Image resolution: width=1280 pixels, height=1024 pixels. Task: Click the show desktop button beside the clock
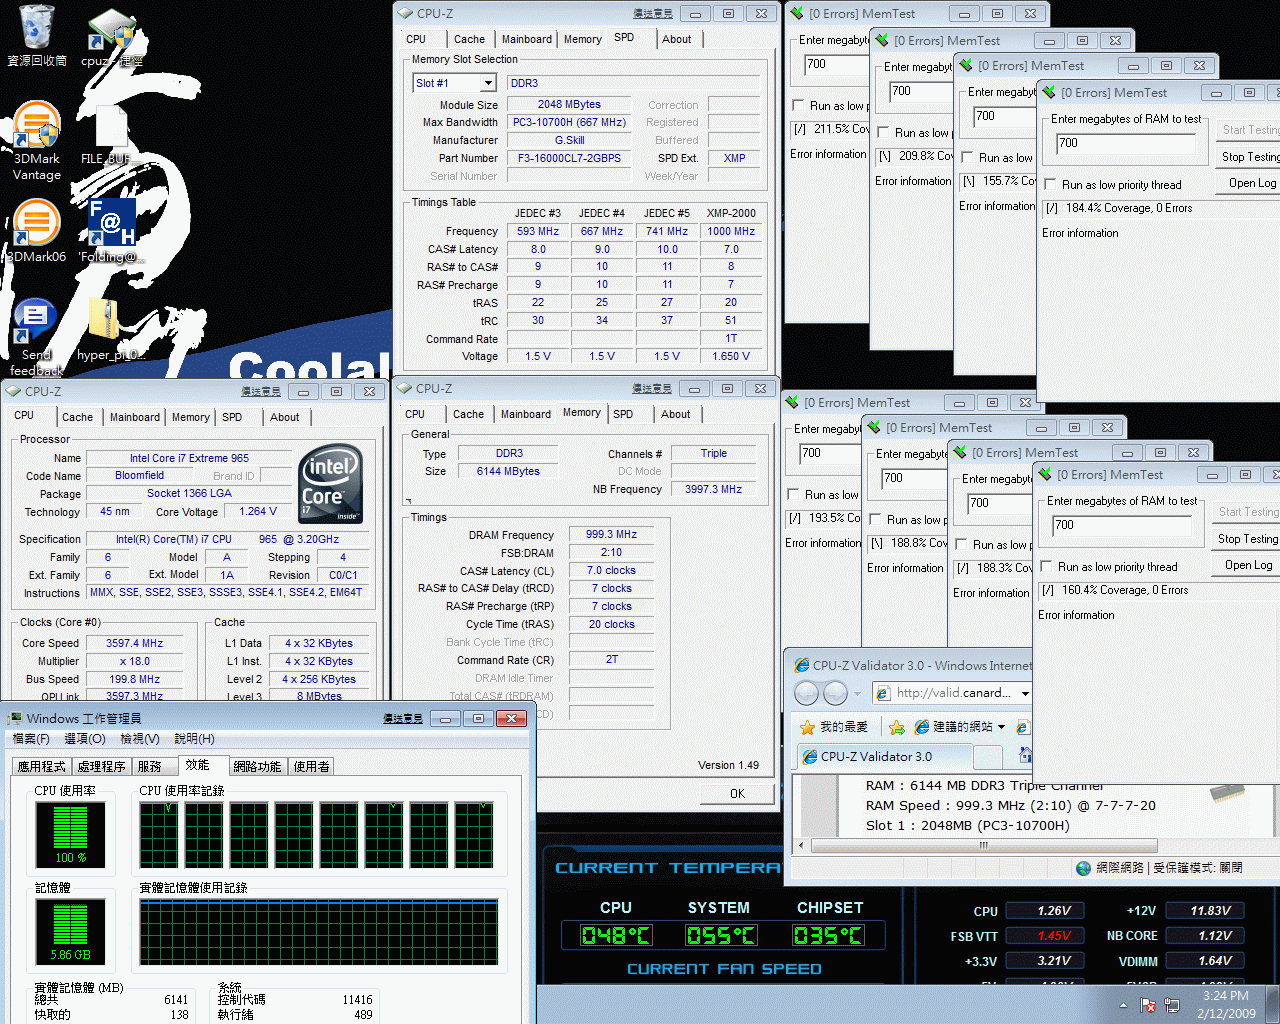tap(1273, 1004)
